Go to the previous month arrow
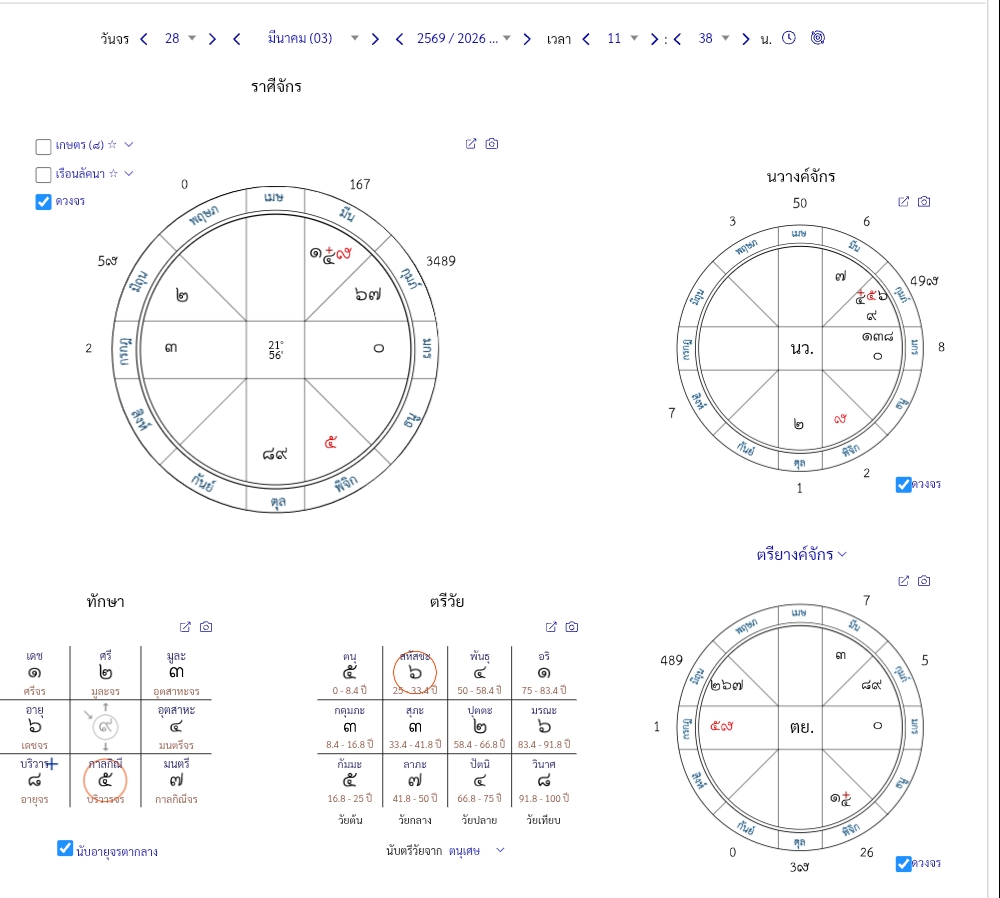This screenshot has height=898, width=1000. pyautogui.click(x=237, y=39)
